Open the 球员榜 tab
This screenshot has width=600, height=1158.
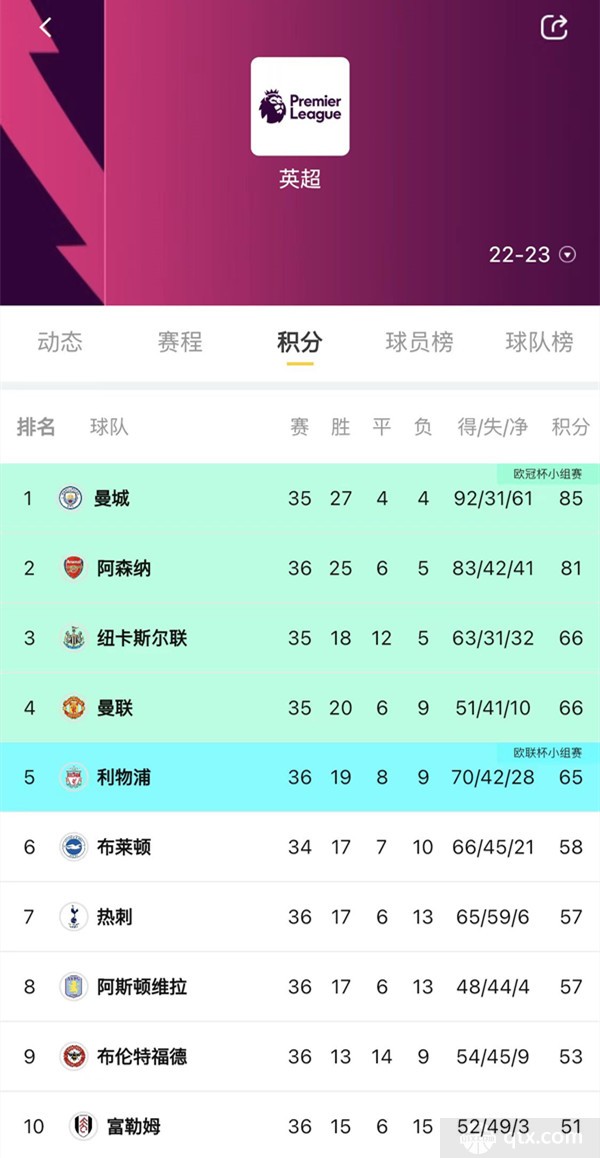coord(419,342)
